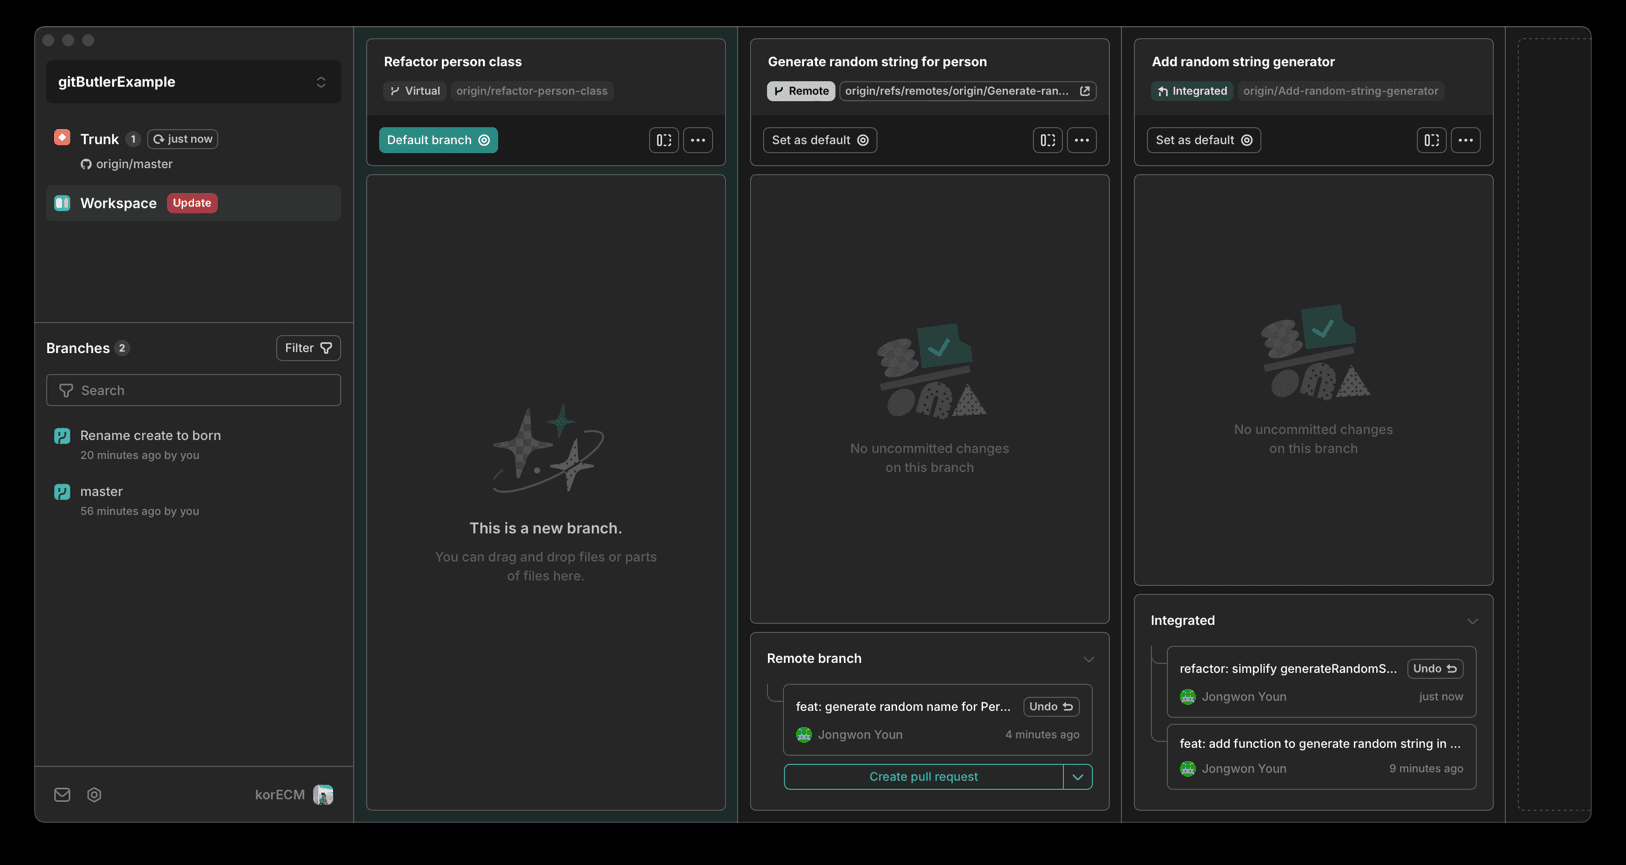Collapse the Integrated commits section

(1473, 621)
